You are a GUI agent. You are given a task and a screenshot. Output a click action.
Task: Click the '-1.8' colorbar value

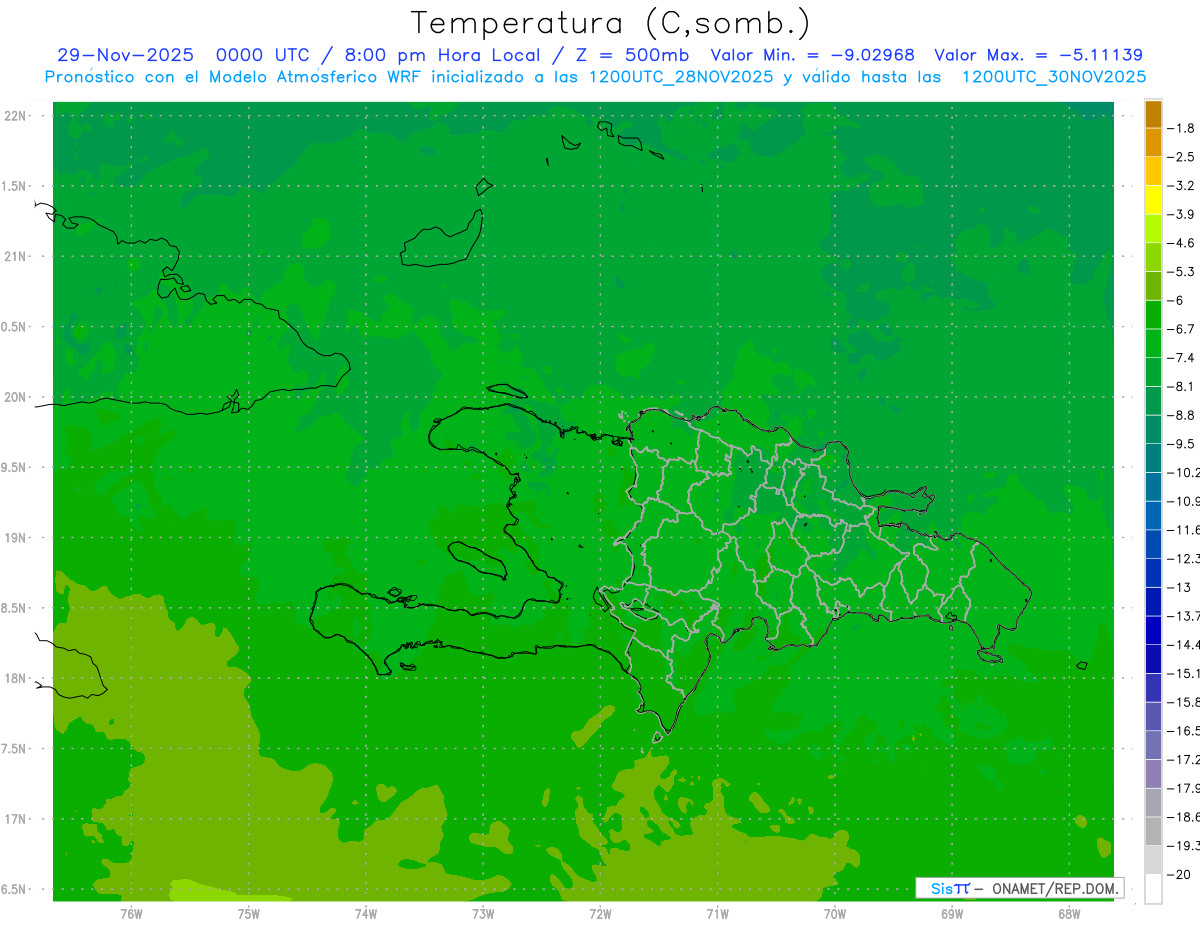point(1182,128)
